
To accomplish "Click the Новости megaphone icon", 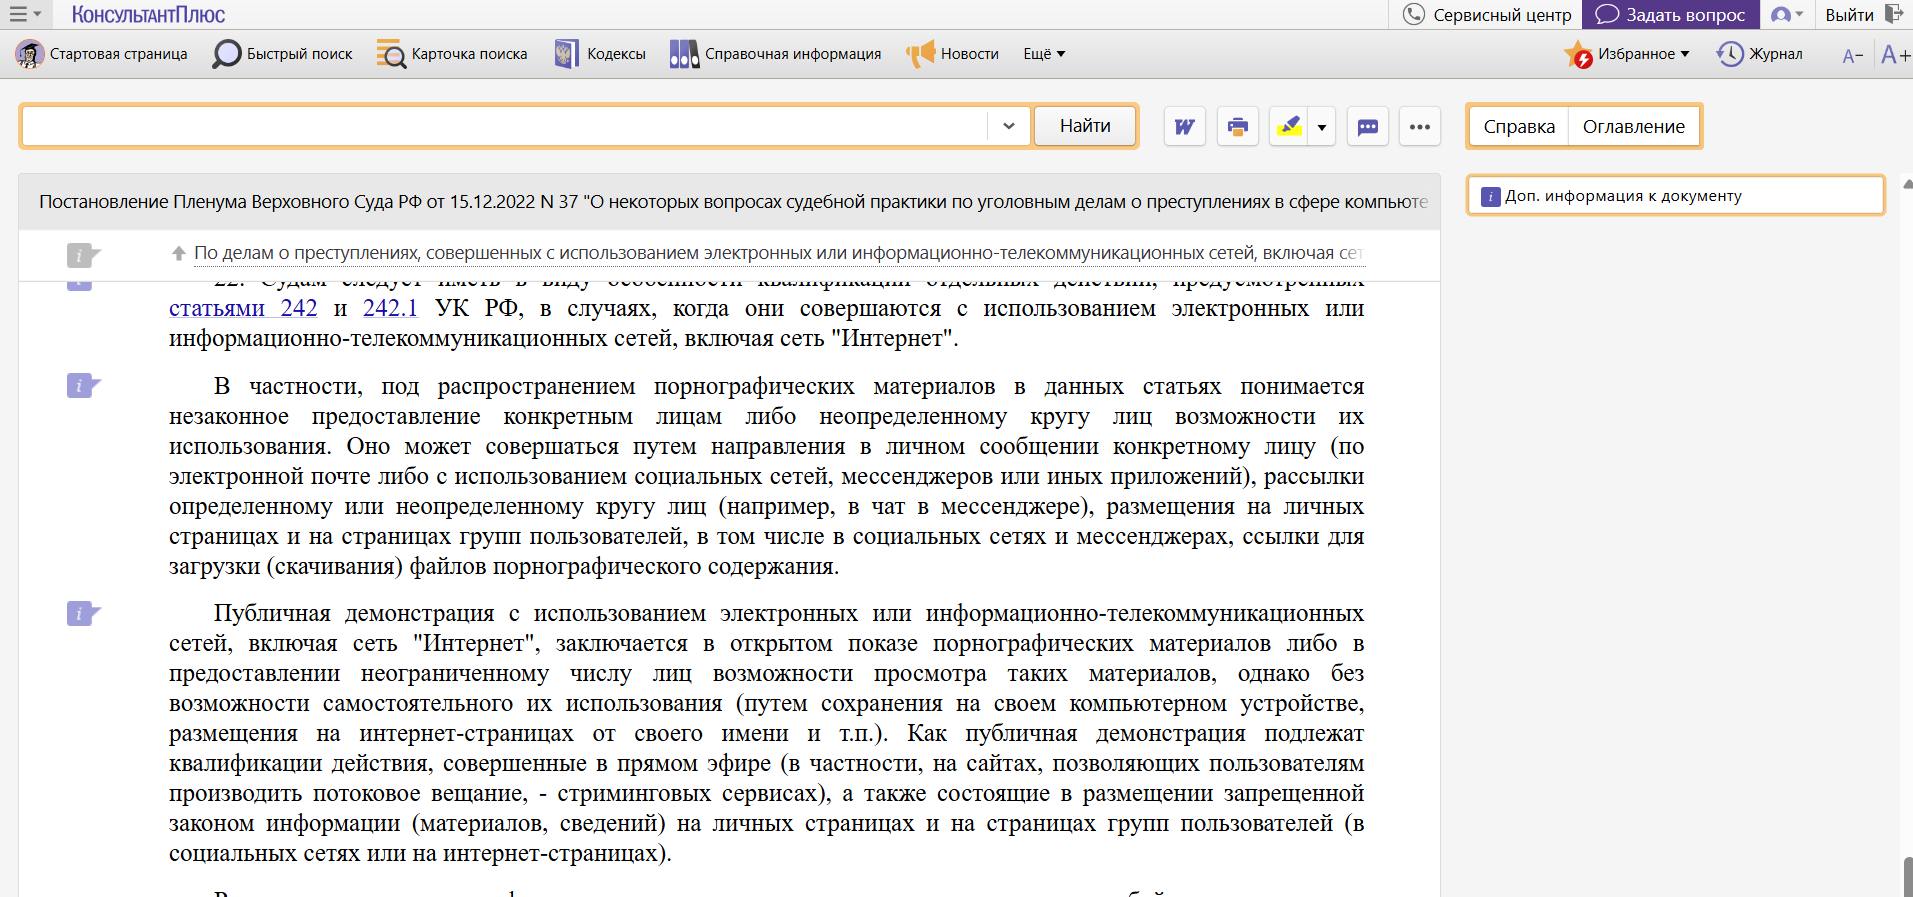I will (920, 54).
